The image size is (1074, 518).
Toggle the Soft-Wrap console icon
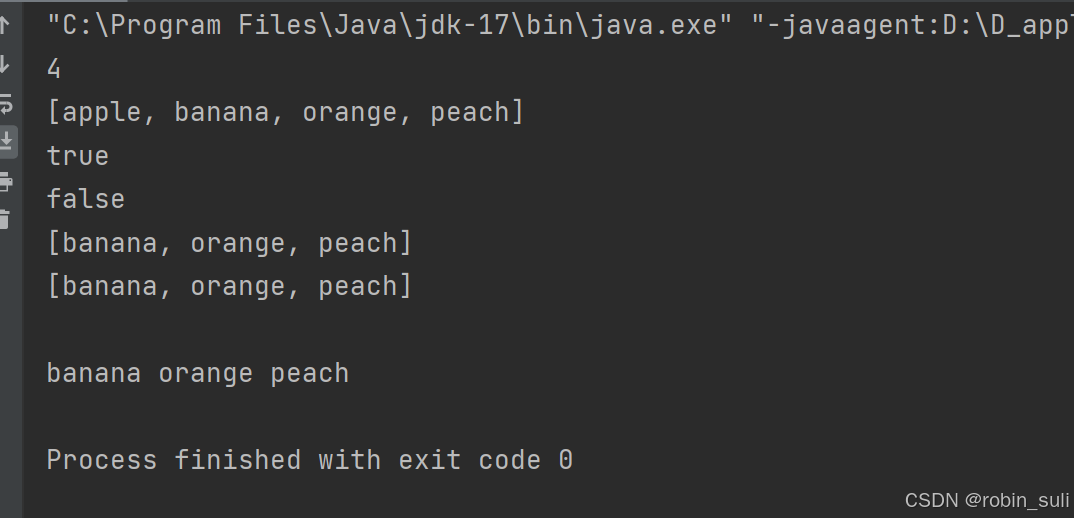click(5, 104)
